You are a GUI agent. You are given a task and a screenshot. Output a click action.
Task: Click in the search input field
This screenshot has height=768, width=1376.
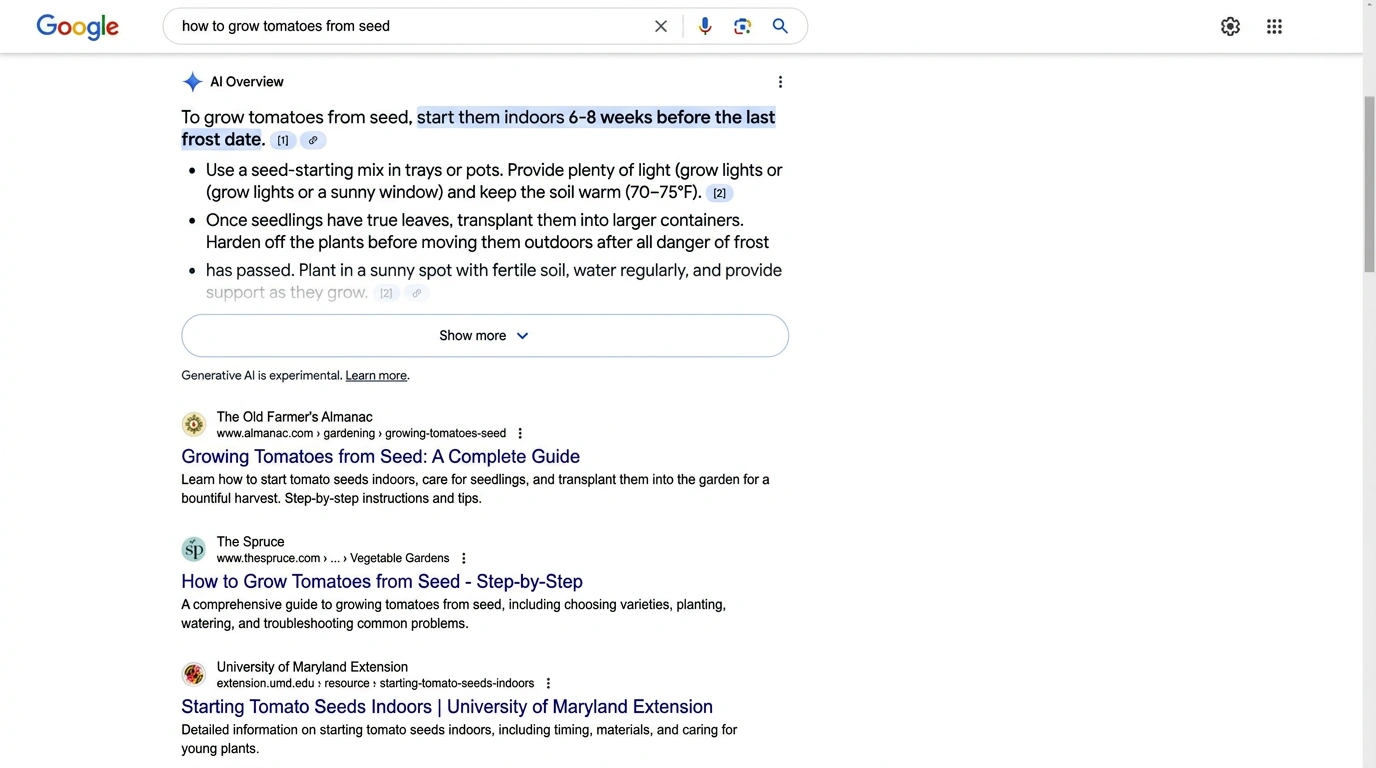tap(410, 27)
